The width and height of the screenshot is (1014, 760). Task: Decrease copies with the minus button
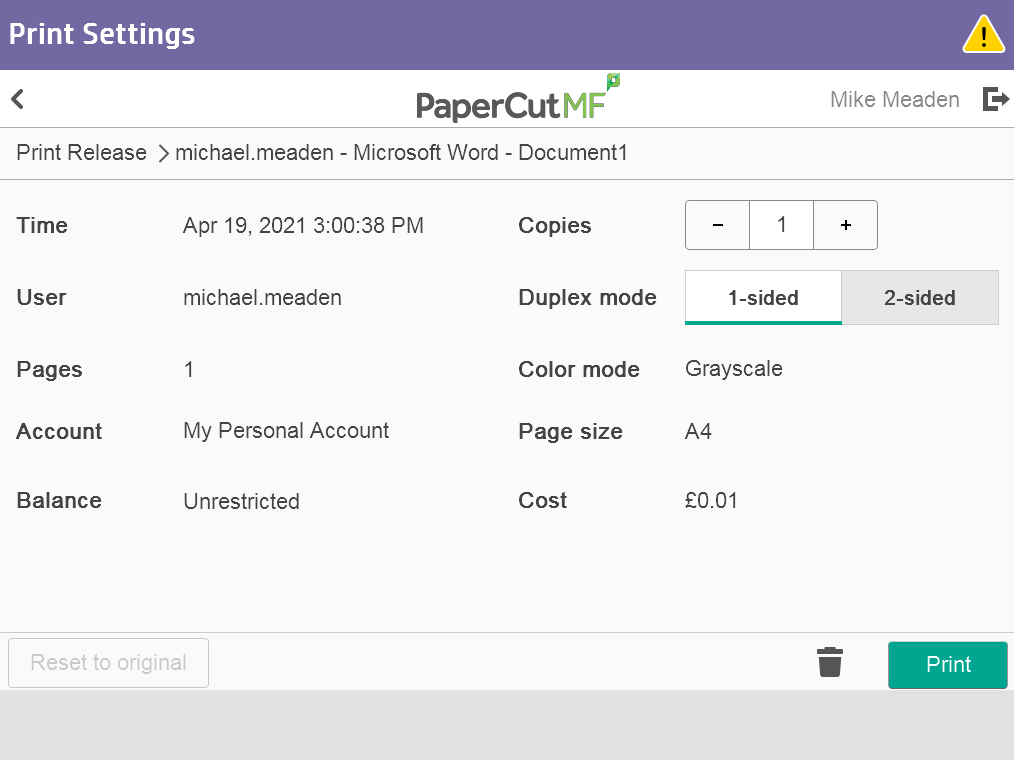coord(717,225)
